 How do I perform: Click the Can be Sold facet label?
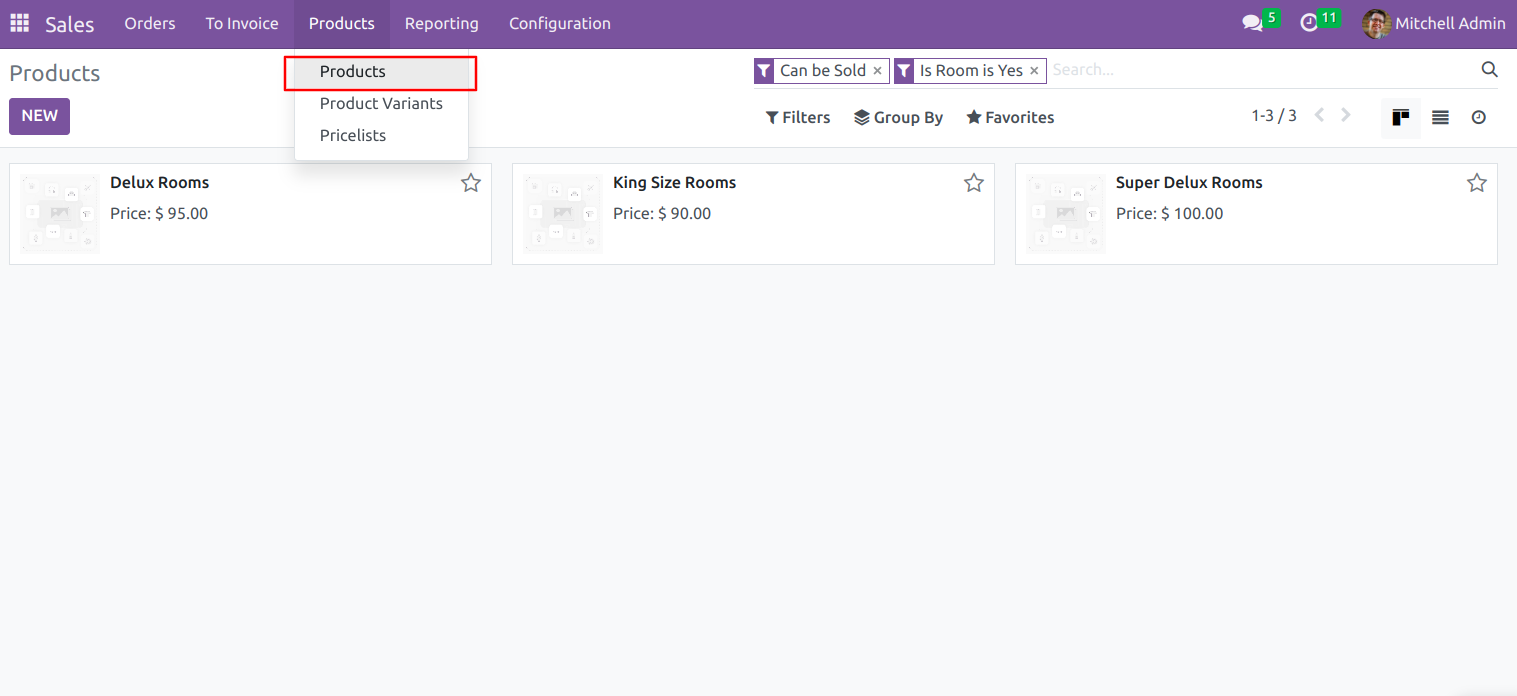(823, 70)
